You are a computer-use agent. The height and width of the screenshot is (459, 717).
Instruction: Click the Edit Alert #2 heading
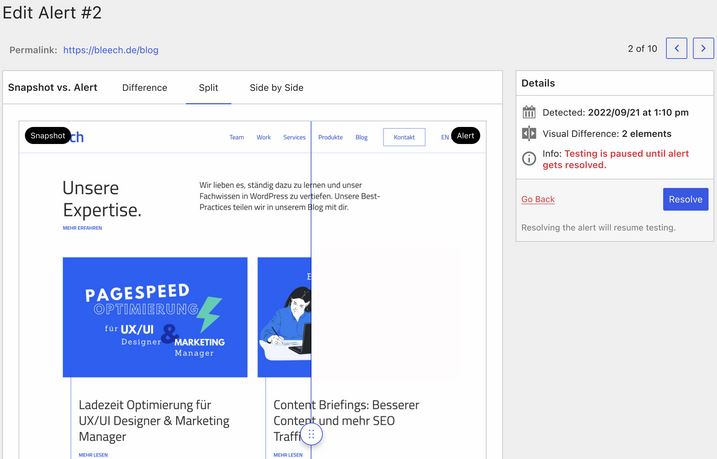click(x=52, y=12)
